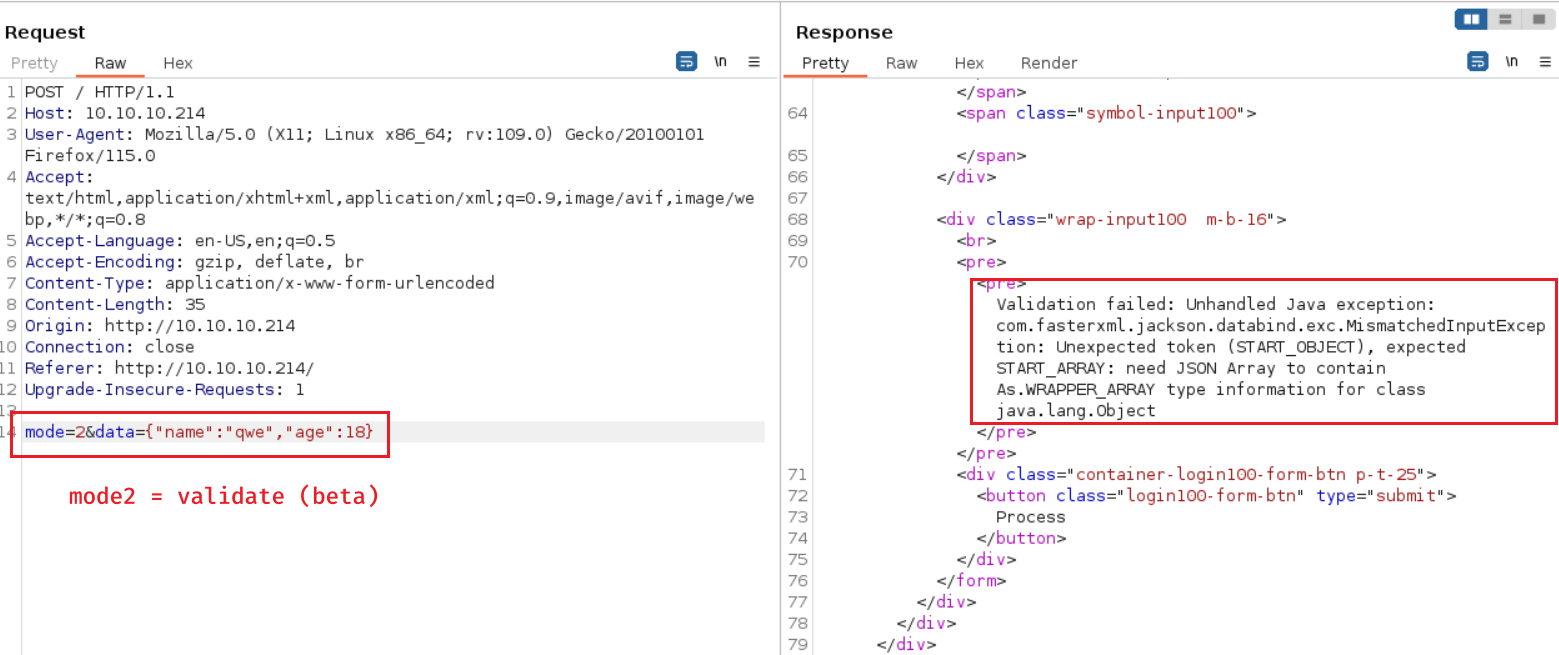Viewport: 1559px width, 655px height.
Task: Select side-by-side split layout icon
Action: [x=1471, y=19]
